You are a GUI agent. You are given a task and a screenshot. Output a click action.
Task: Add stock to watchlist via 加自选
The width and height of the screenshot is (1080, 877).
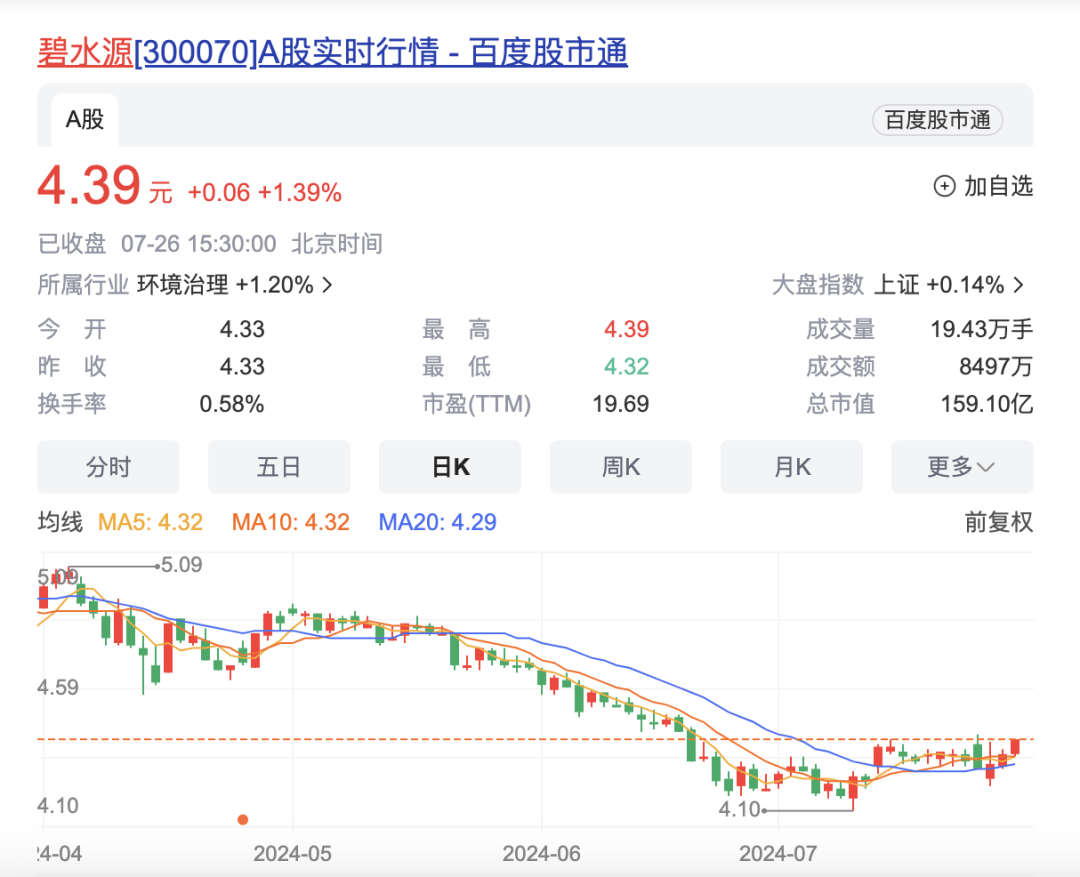click(984, 186)
